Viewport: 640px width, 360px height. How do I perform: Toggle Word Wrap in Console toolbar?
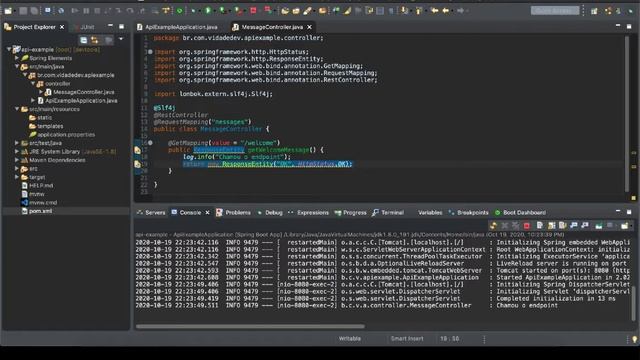(562, 225)
